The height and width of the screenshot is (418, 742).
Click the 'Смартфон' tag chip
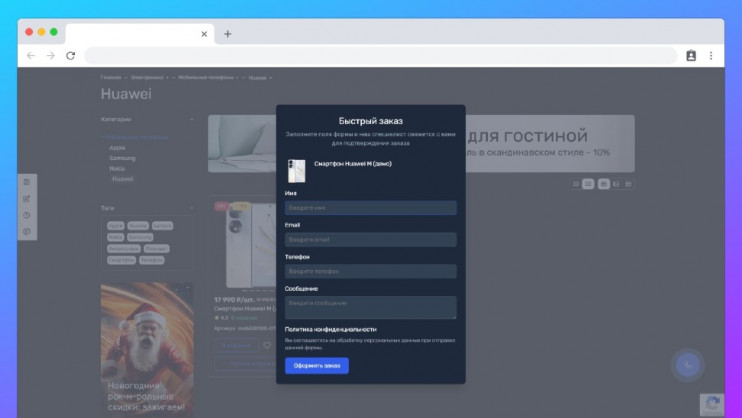[122, 260]
